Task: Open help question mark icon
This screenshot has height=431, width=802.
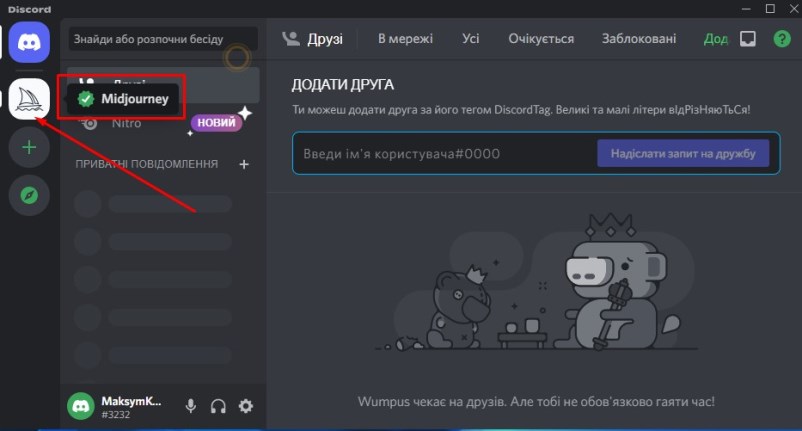Action: point(782,39)
